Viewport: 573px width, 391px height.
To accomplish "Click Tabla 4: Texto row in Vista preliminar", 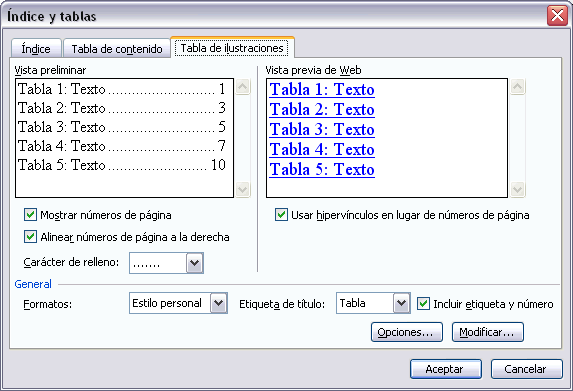I will pos(122,146).
